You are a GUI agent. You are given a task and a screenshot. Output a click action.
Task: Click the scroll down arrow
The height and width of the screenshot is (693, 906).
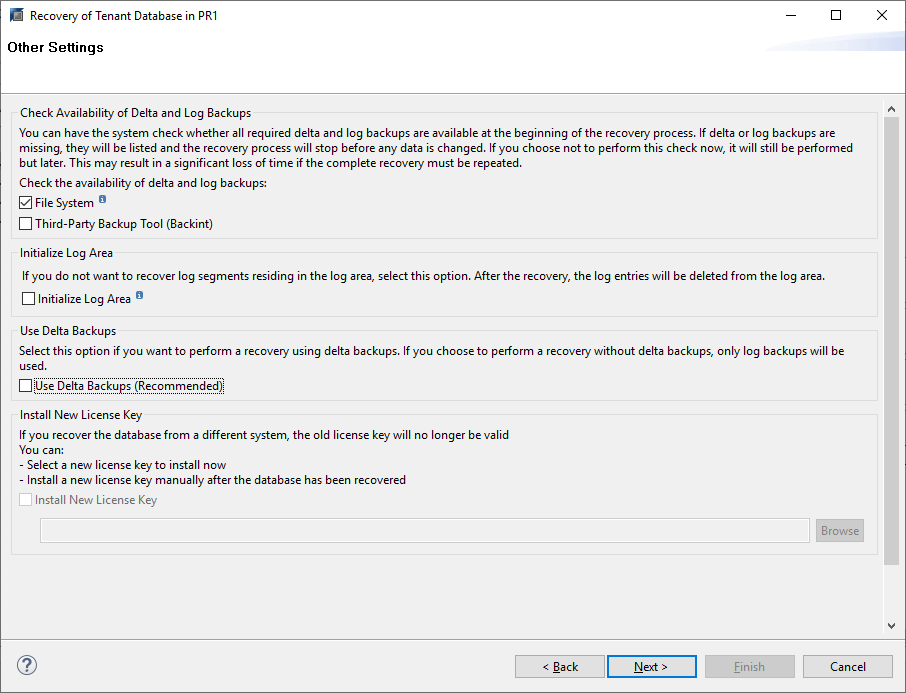coord(892,626)
